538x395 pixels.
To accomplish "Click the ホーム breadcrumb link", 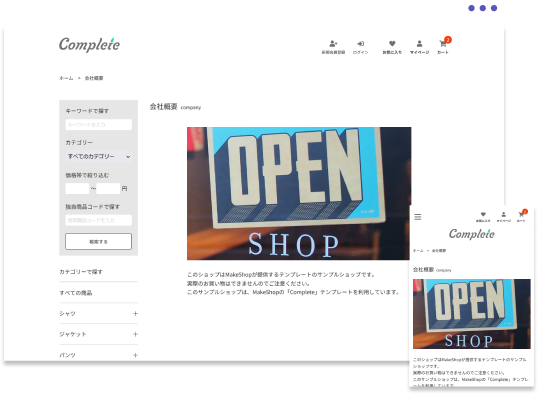I will (x=66, y=78).
